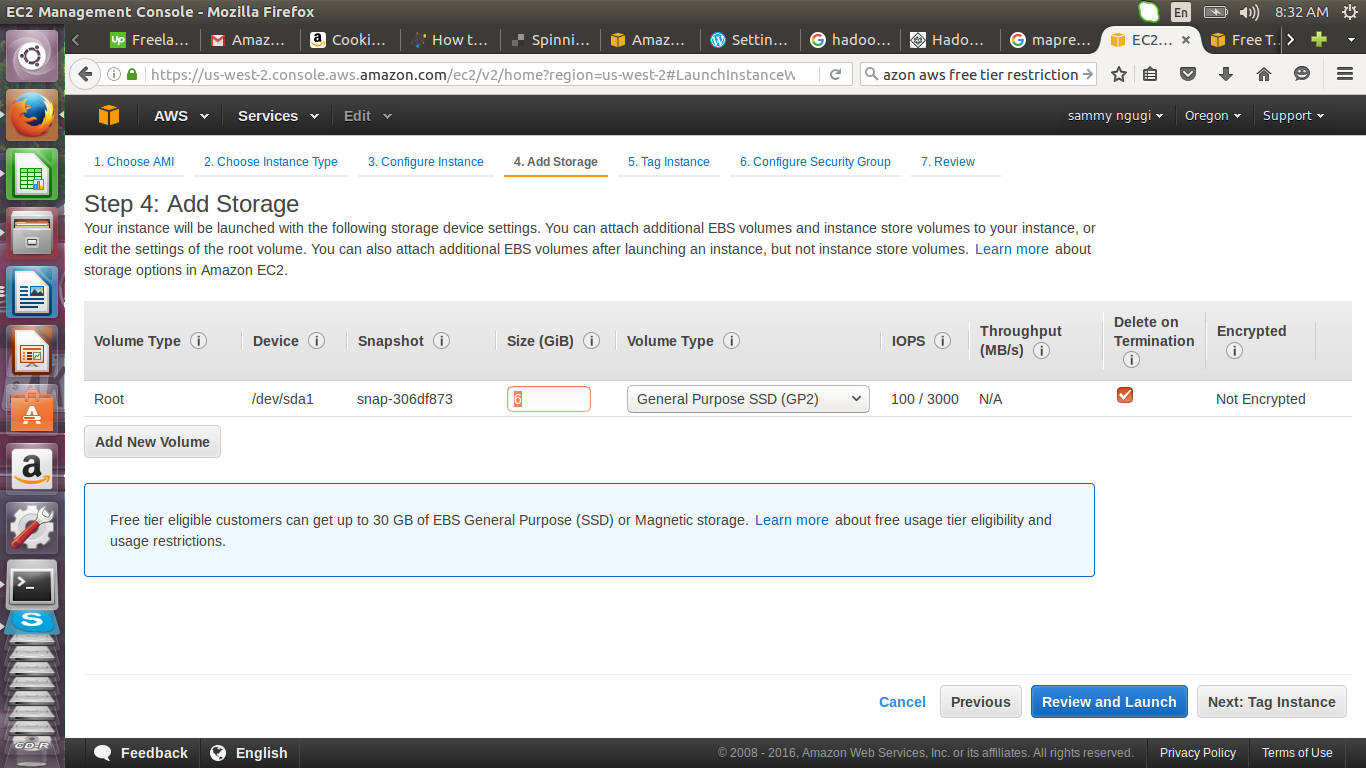Screen dimensions: 1366x768
Task: Show info icon next to Snapshot header
Action: pyautogui.click(x=441, y=341)
